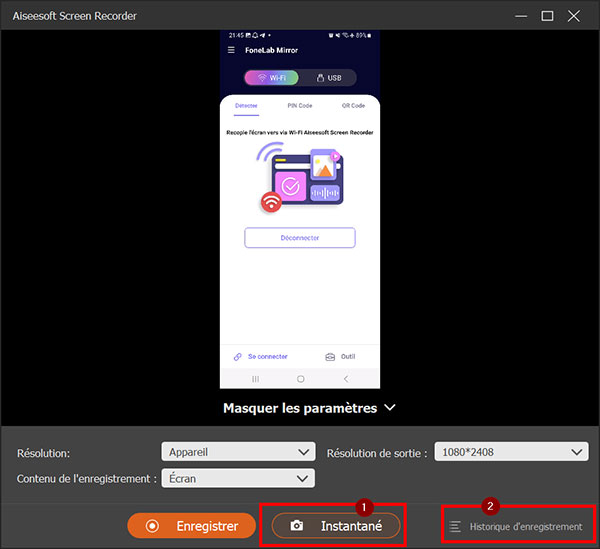
Task: Select the WiFi connection mode toggle
Action: tap(272, 78)
